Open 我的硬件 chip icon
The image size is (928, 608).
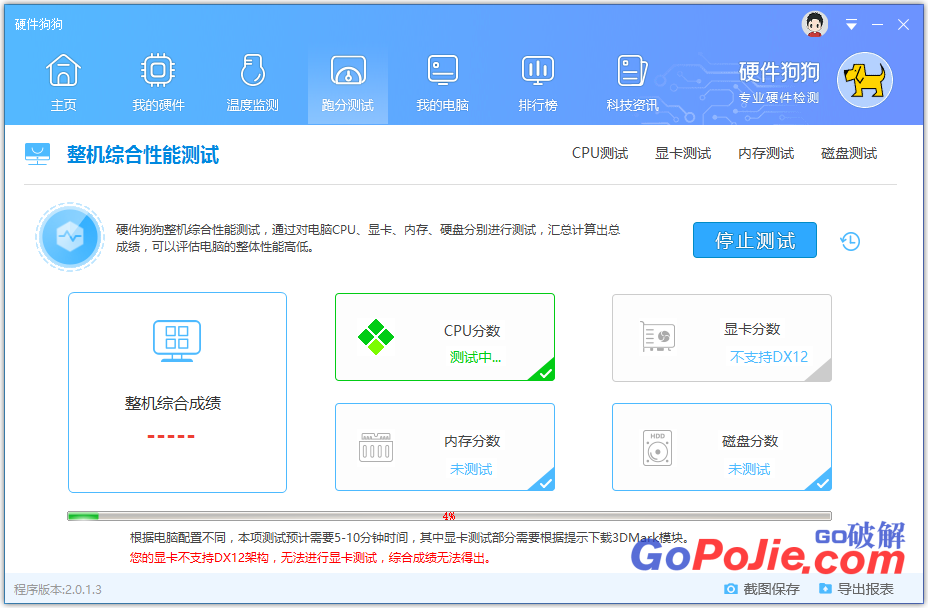tap(158, 70)
